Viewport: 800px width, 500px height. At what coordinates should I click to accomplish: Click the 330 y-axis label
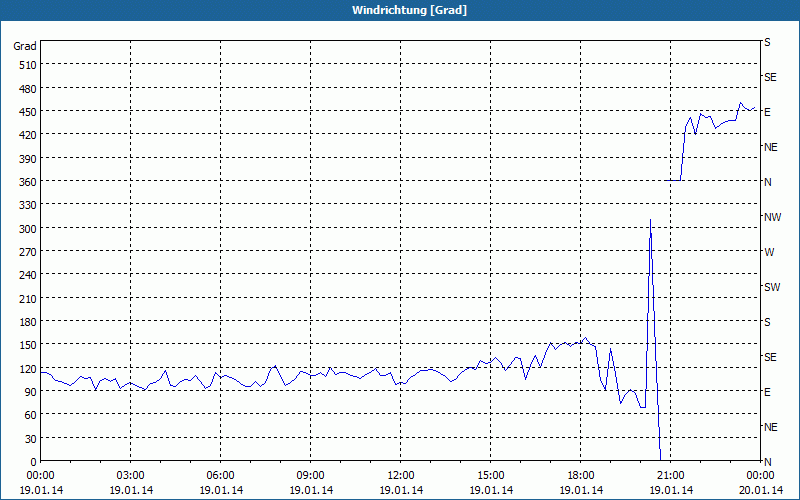click(28, 205)
